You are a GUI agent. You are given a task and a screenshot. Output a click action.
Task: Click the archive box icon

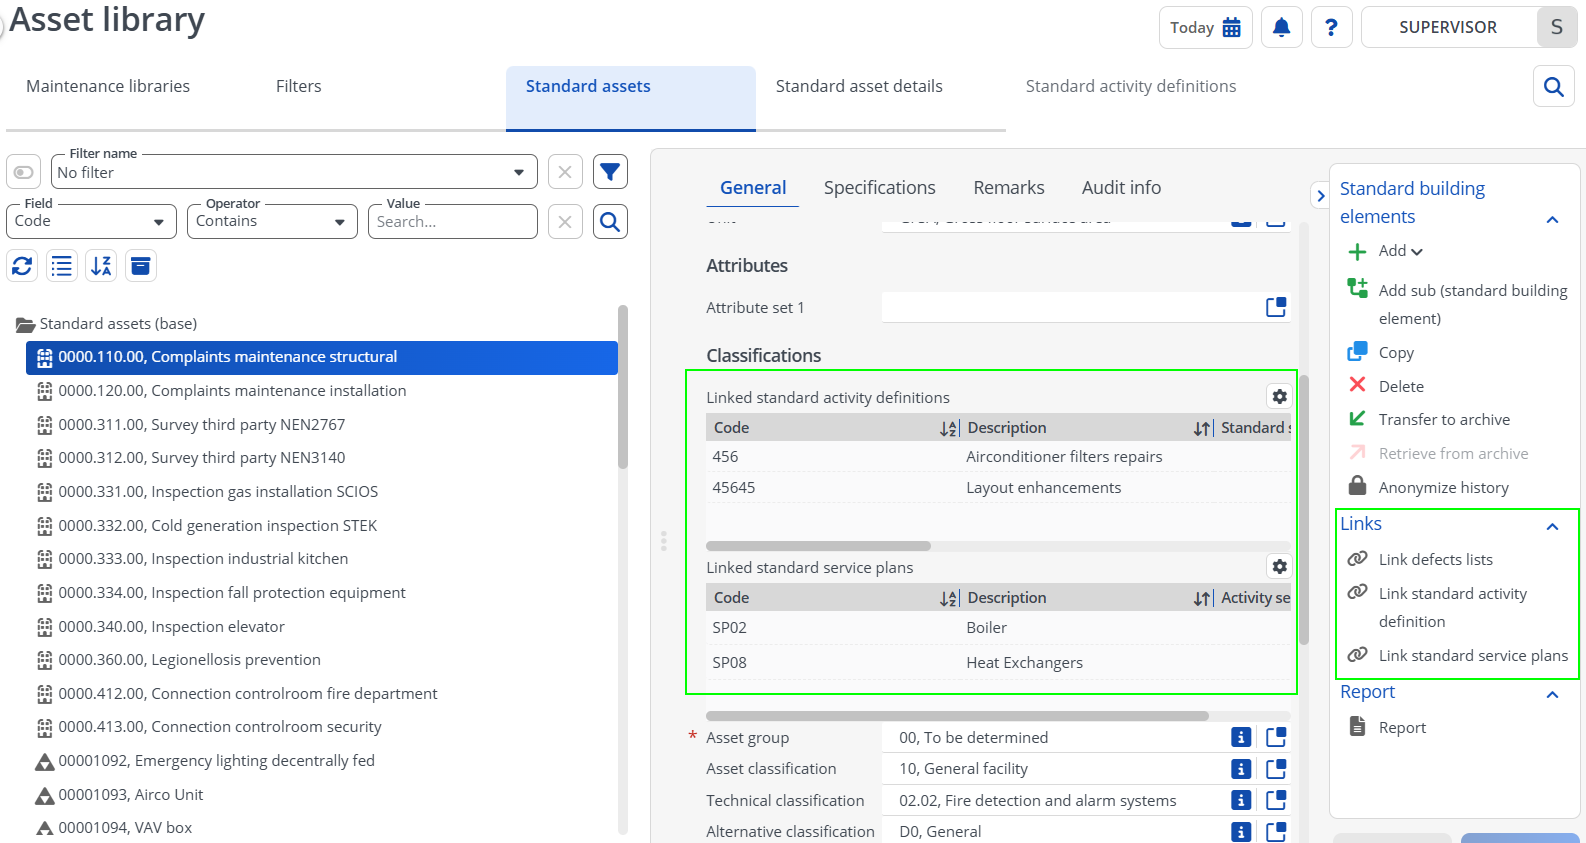pyautogui.click(x=141, y=266)
